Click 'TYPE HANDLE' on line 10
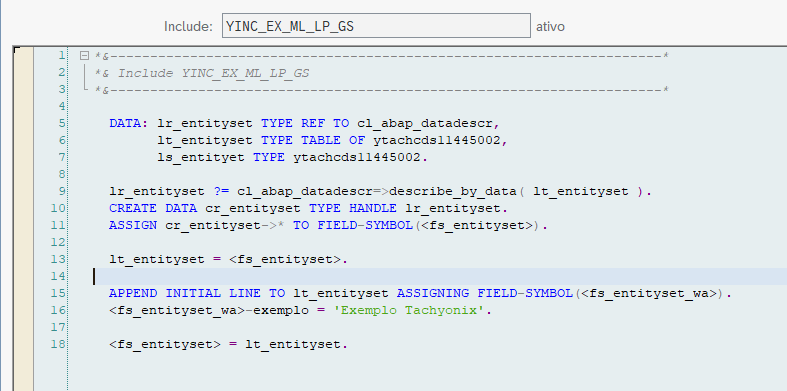787x391 pixels. tap(352, 208)
